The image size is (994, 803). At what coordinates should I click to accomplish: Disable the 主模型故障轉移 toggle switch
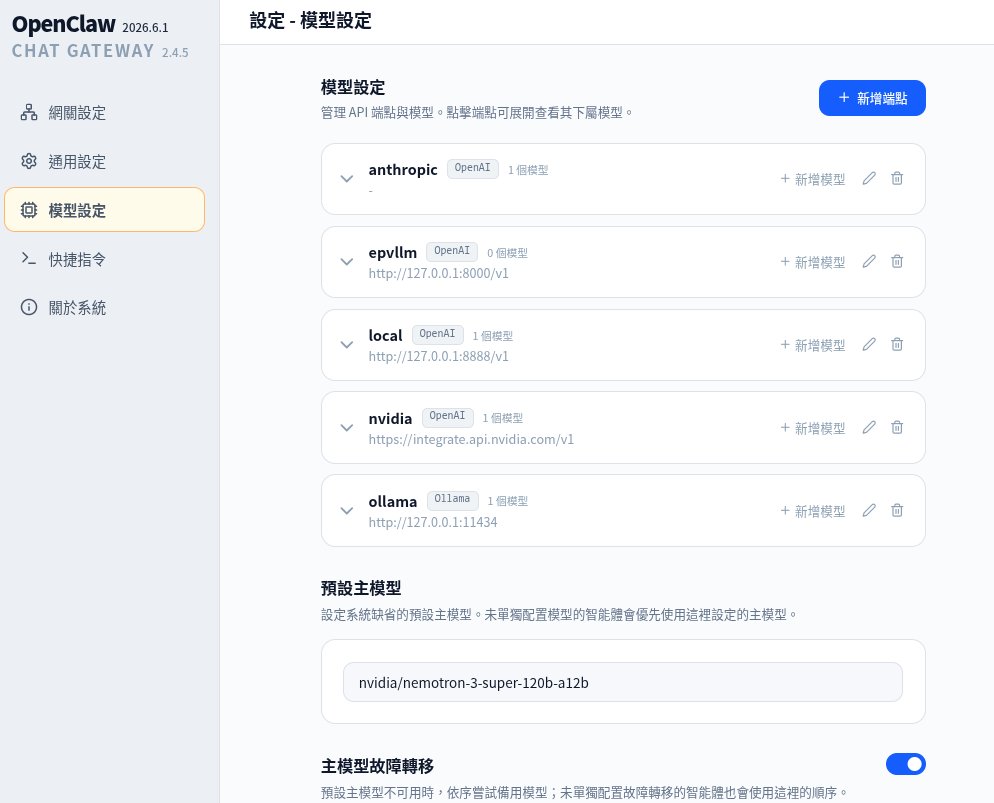(x=906, y=764)
